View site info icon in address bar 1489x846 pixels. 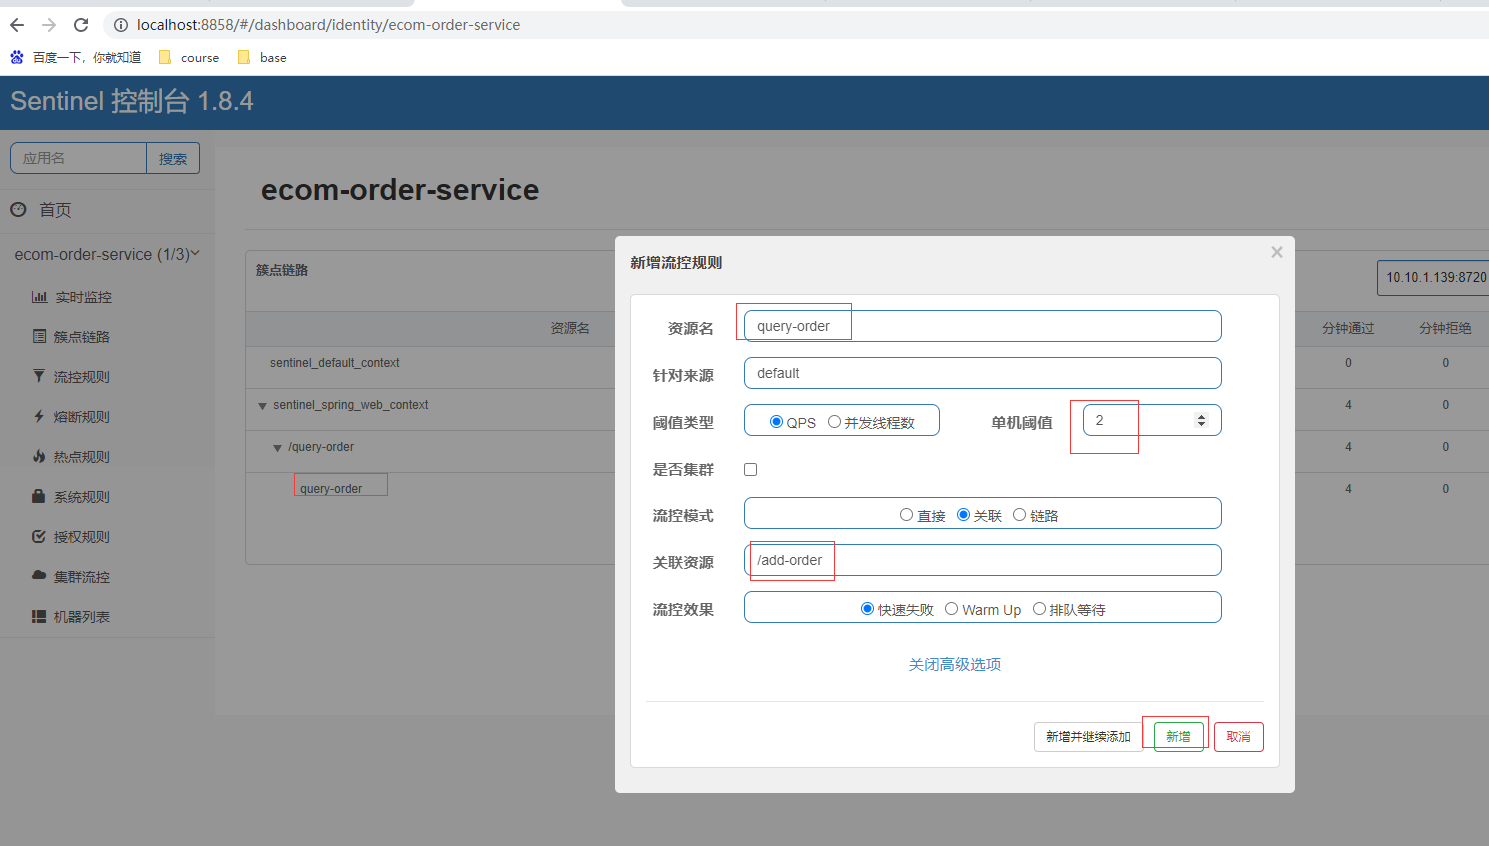[x=121, y=25]
